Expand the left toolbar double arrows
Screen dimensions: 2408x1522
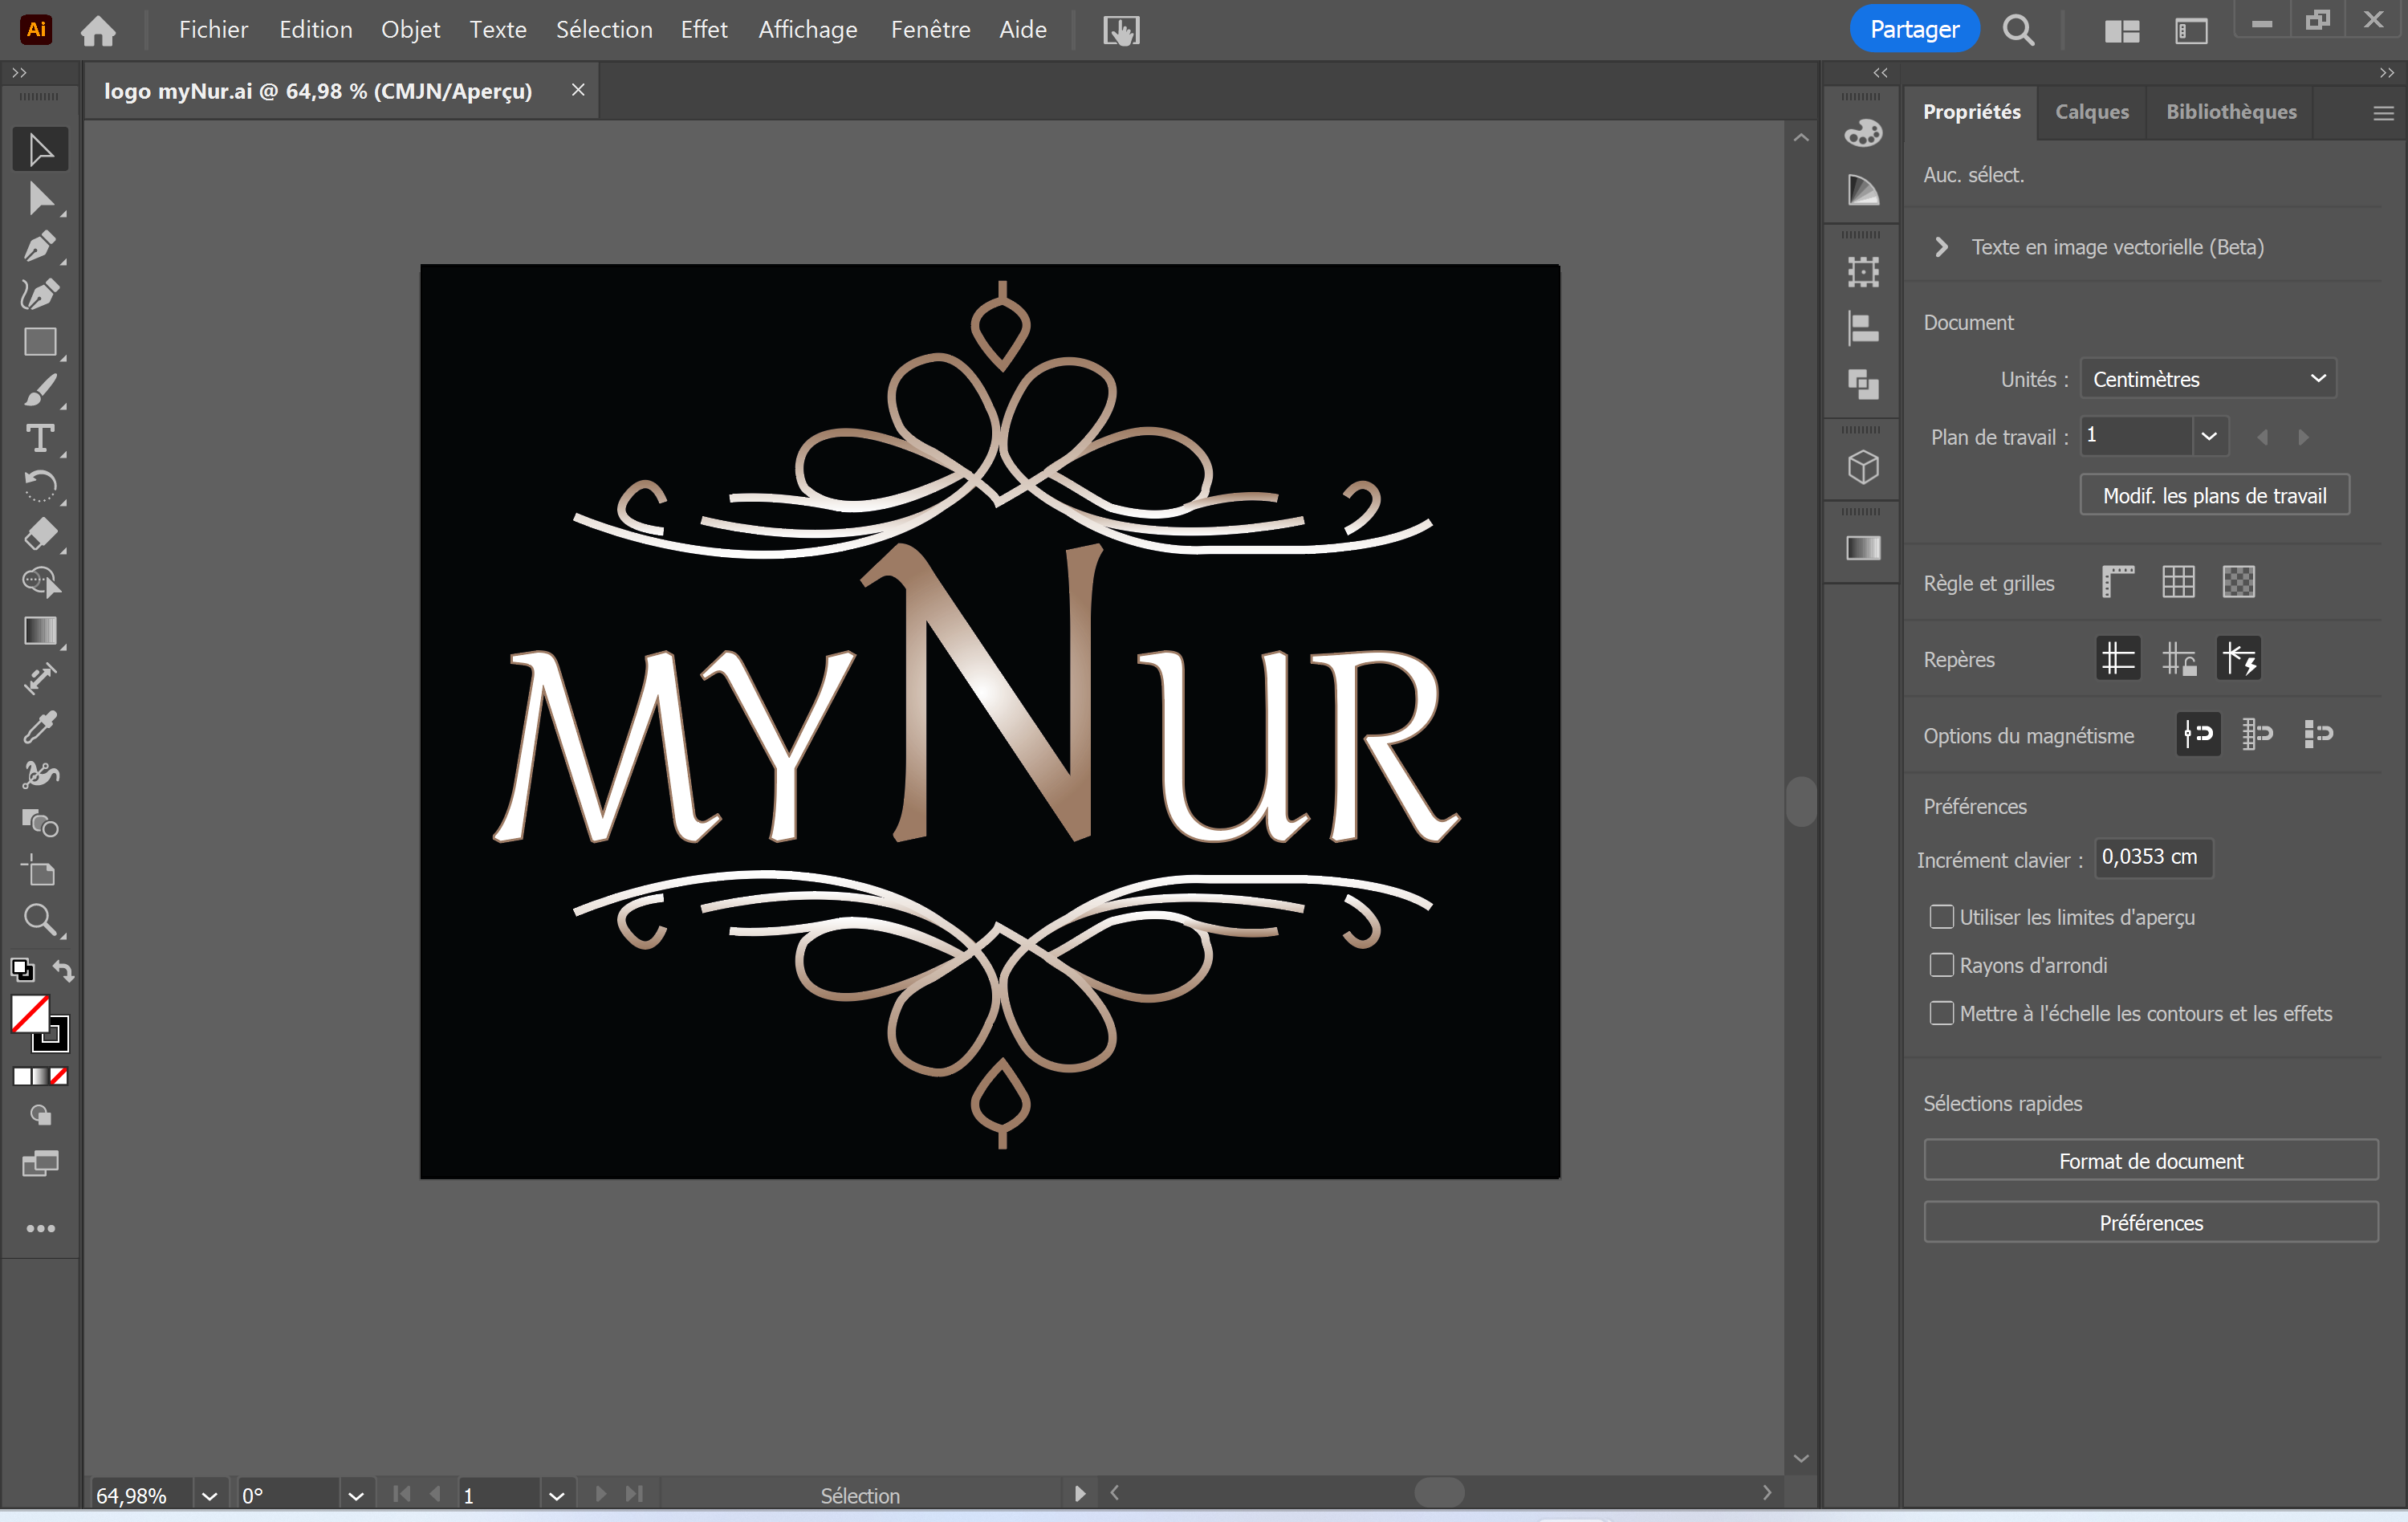(19, 73)
